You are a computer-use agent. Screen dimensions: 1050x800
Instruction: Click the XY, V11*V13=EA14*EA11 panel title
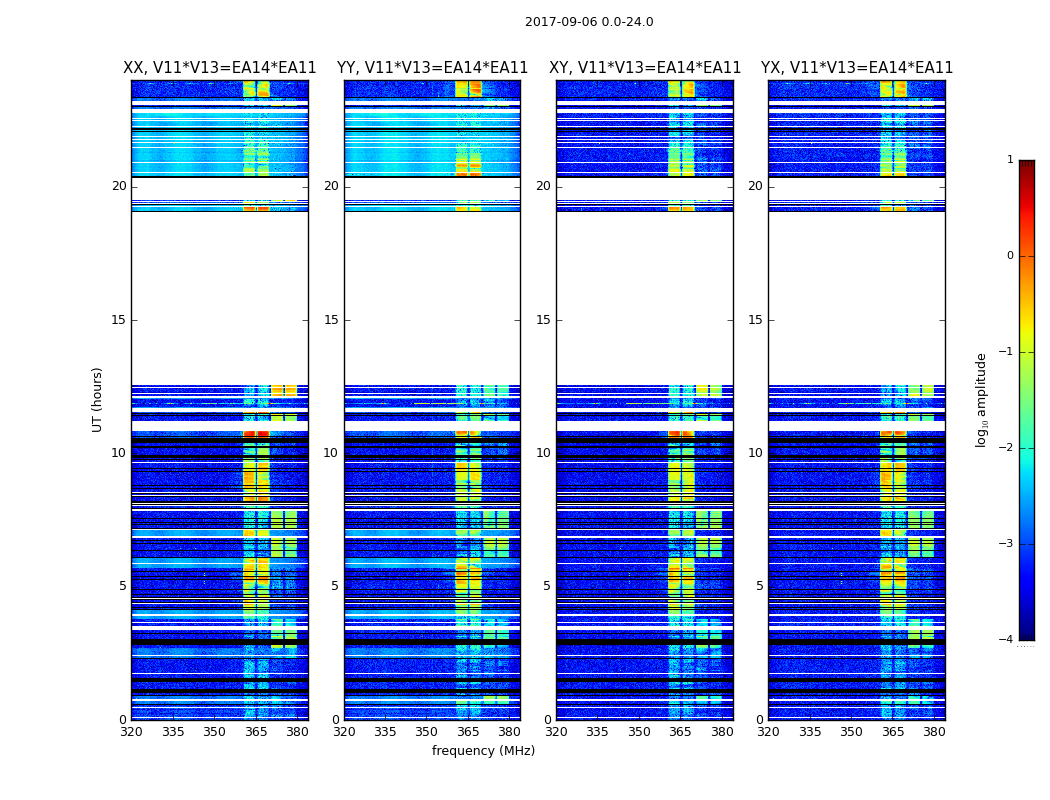(645, 68)
